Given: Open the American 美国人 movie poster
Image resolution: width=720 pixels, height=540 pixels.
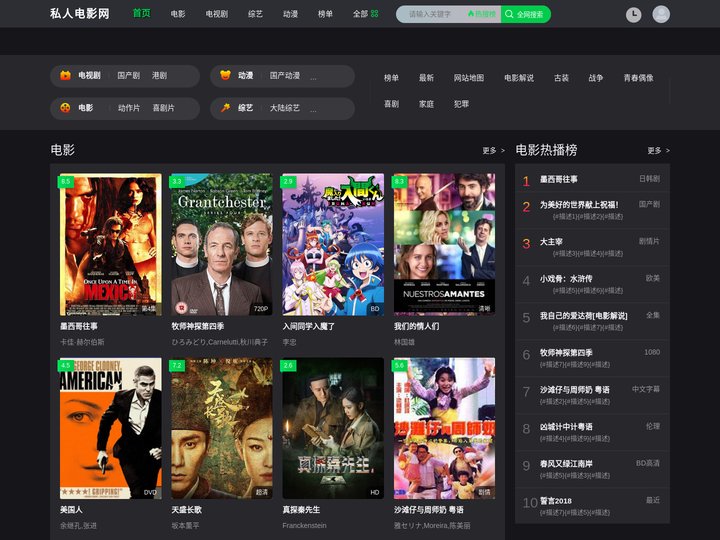Looking at the screenshot, I should point(111,428).
